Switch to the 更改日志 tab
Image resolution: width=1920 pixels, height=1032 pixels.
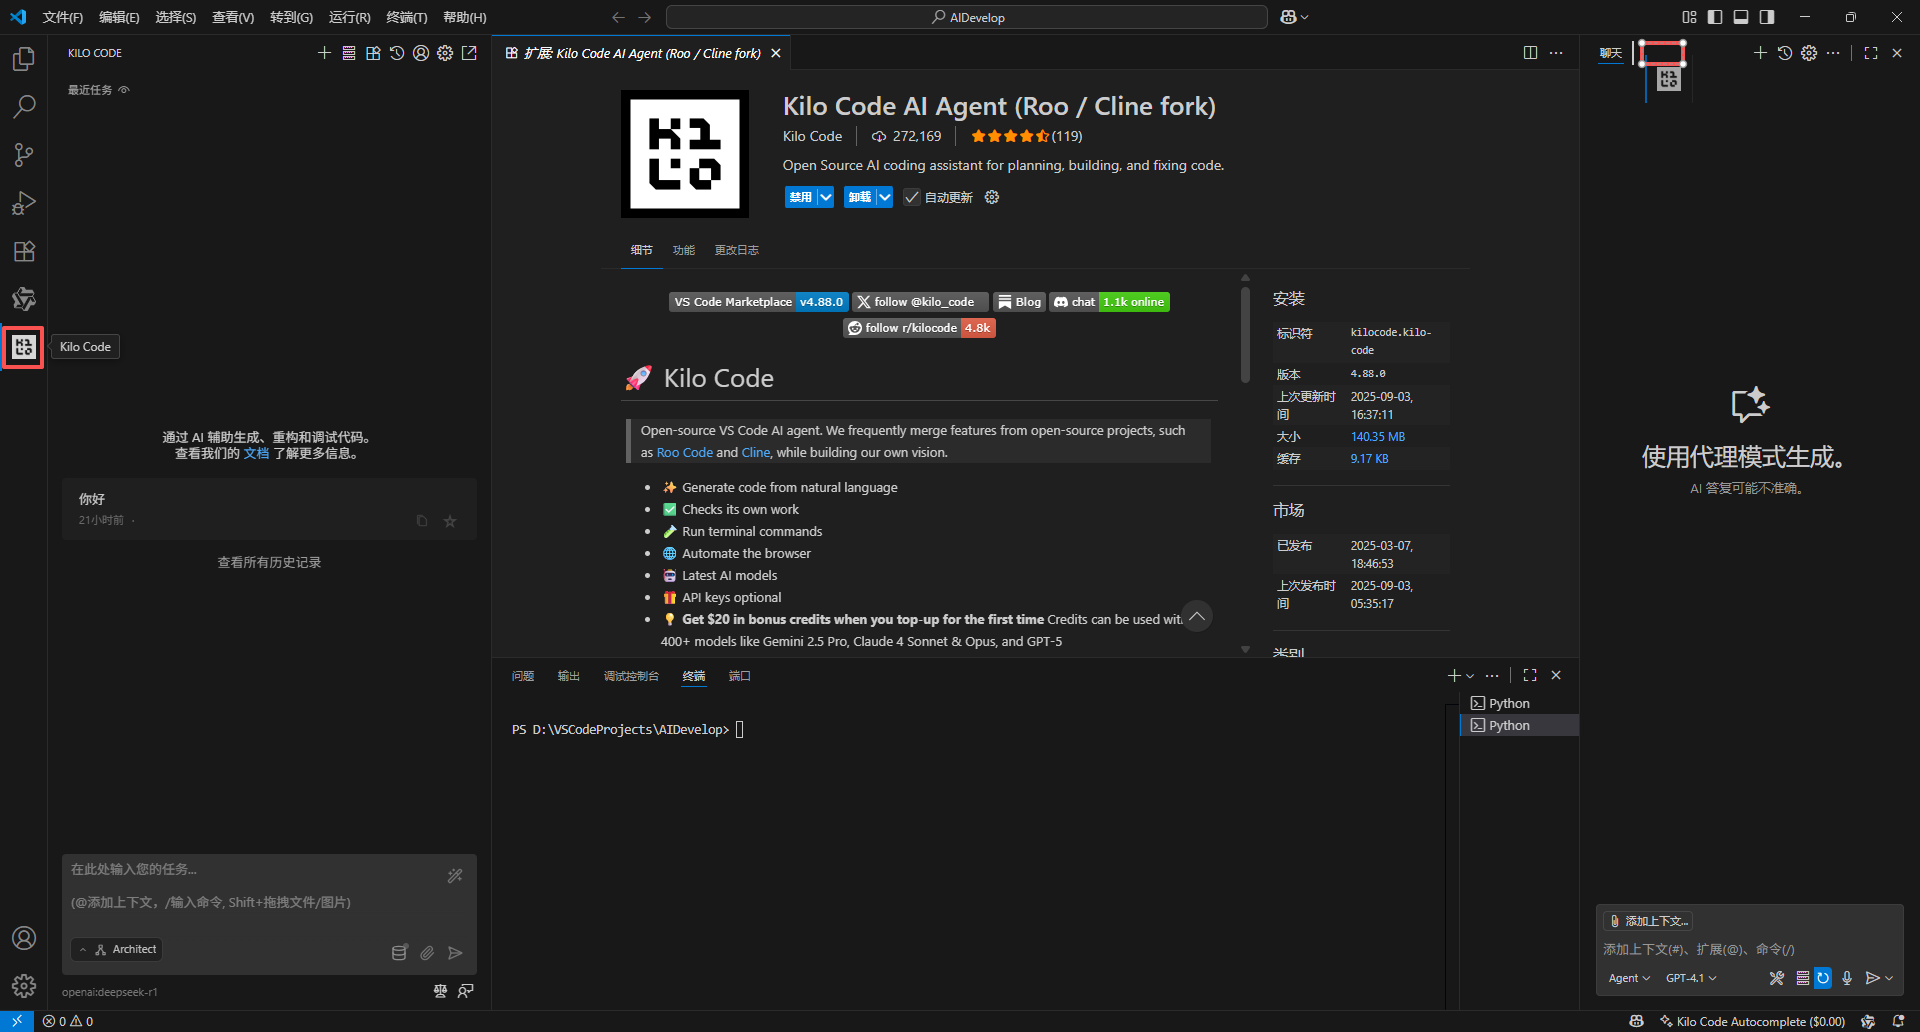point(736,250)
